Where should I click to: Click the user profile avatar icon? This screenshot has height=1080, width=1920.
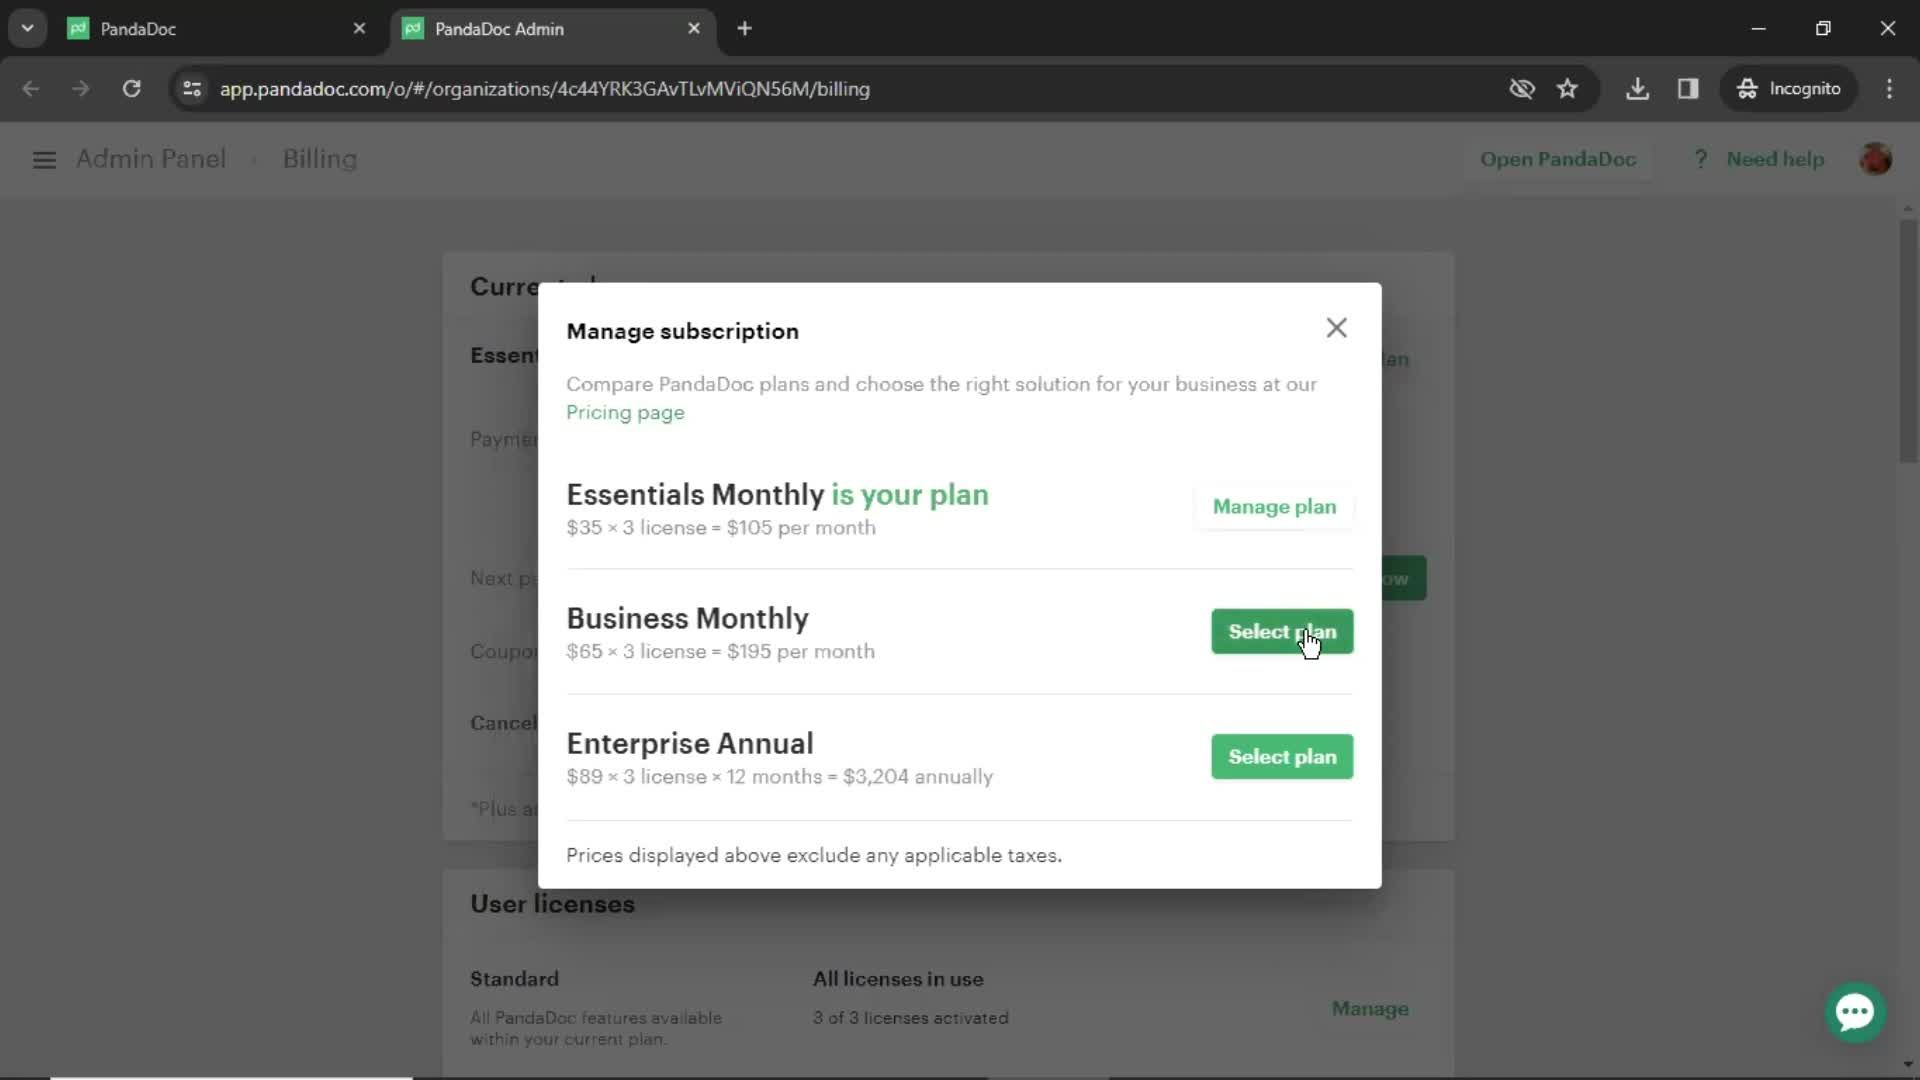1878,160
